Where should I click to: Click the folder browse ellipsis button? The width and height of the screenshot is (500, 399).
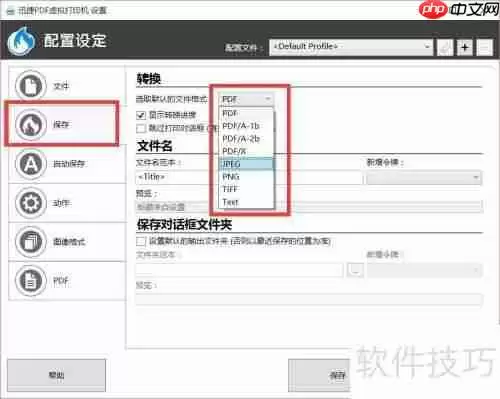[x=355, y=270]
